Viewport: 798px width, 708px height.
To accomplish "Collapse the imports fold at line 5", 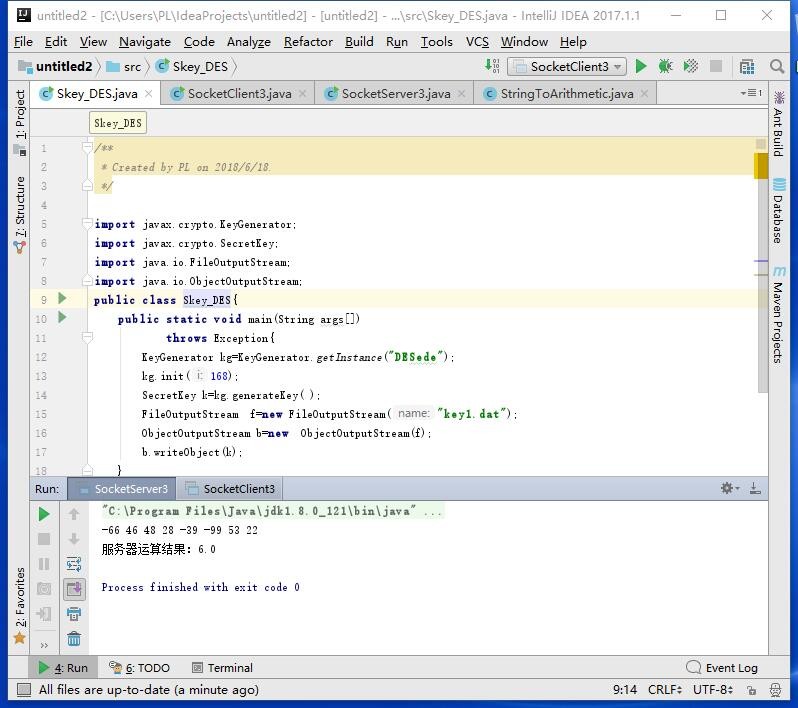I will pyautogui.click(x=87, y=223).
